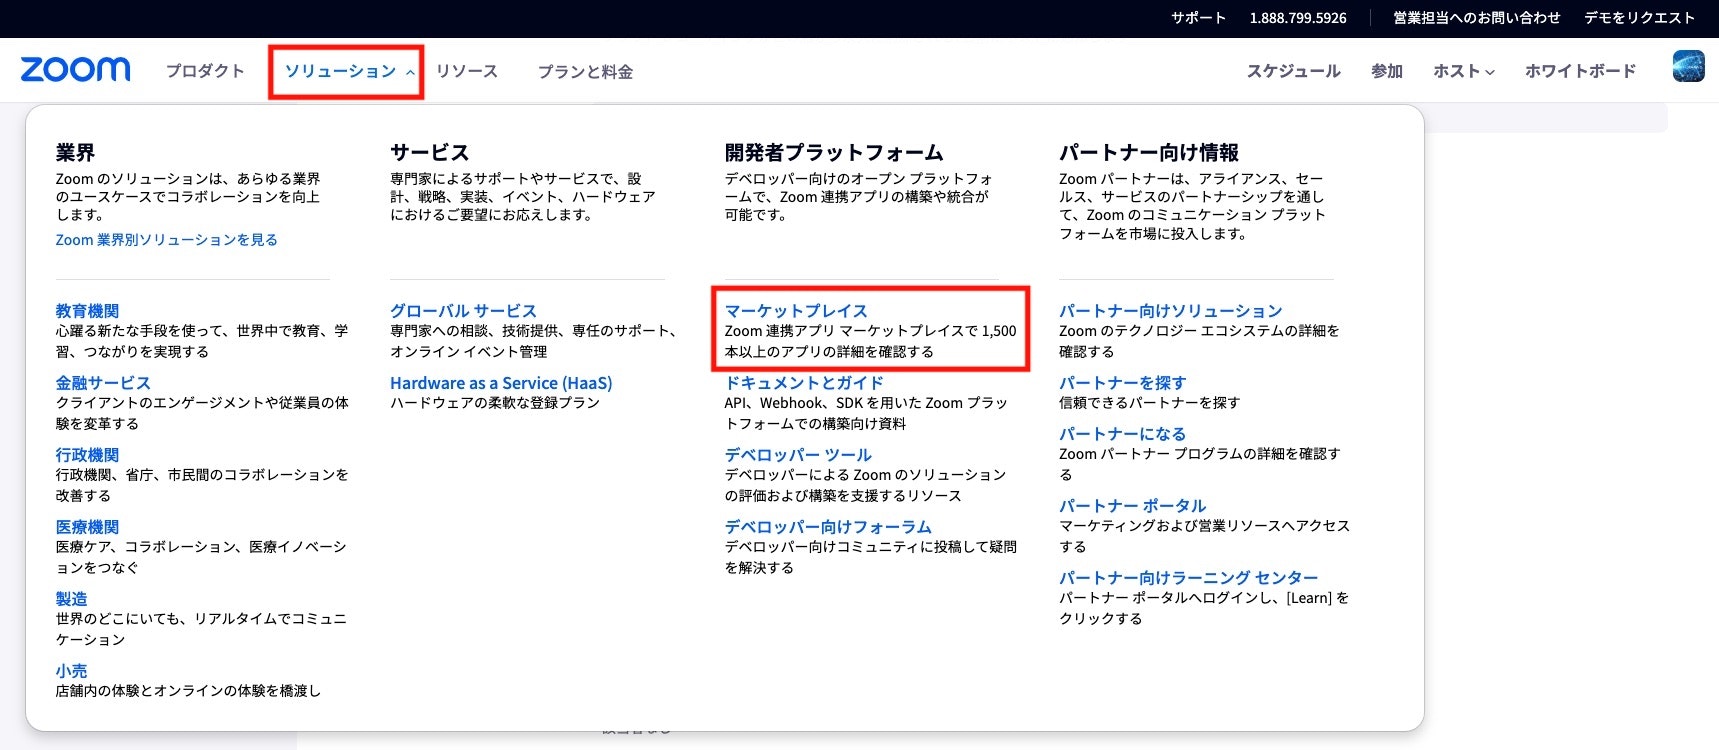The image size is (1719, 750).
Task: Open the プロダクト menu
Action: click(x=205, y=71)
